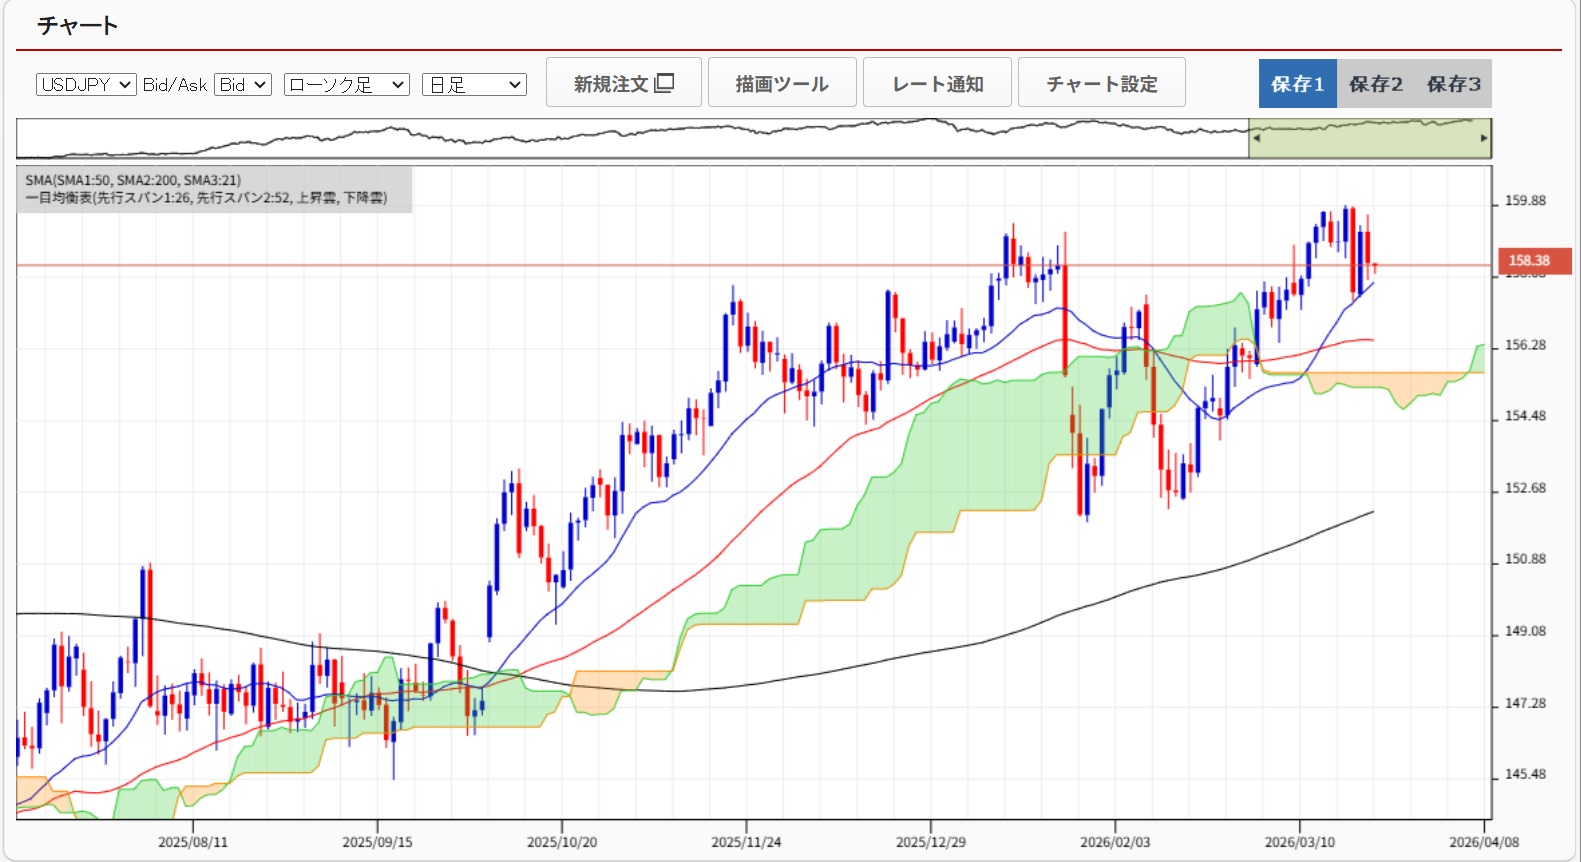The width and height of the screenshot is (1581, 862).
Task: Click left handle arrow of range selector
Action: (1256, 138)
